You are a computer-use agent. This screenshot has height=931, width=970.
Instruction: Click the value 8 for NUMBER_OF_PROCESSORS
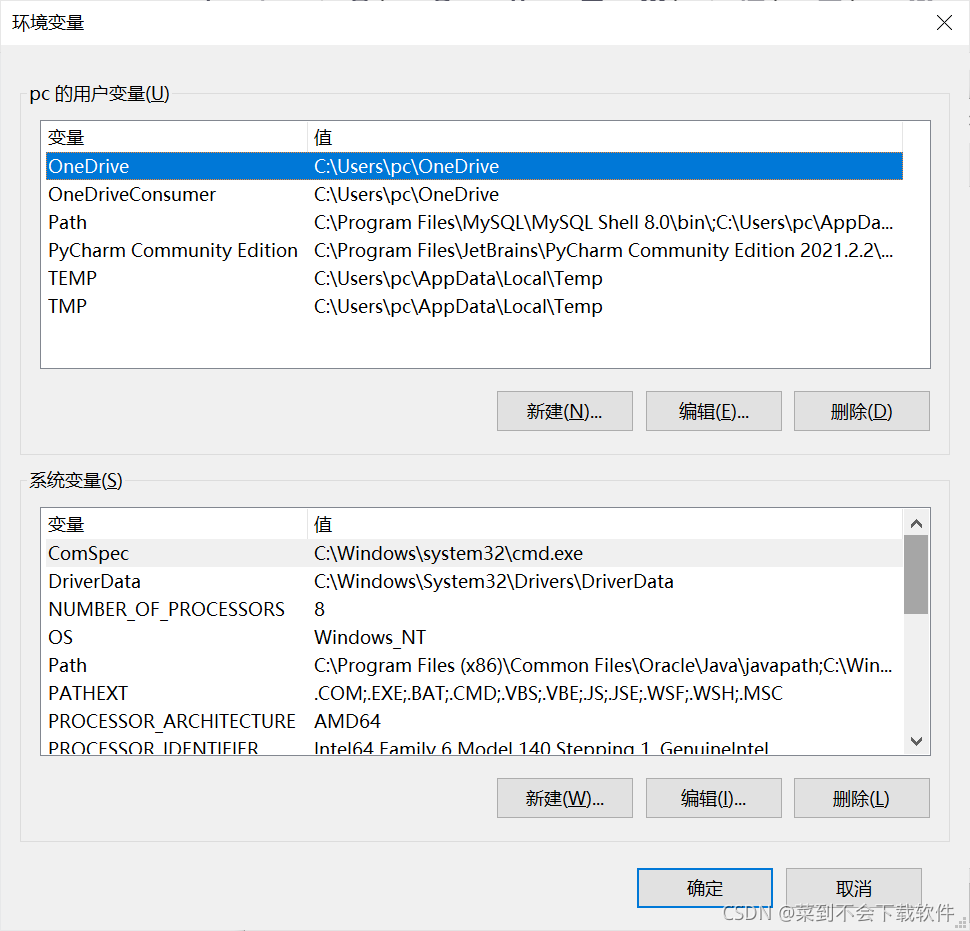pyautogui.click(x=319, y=609)
